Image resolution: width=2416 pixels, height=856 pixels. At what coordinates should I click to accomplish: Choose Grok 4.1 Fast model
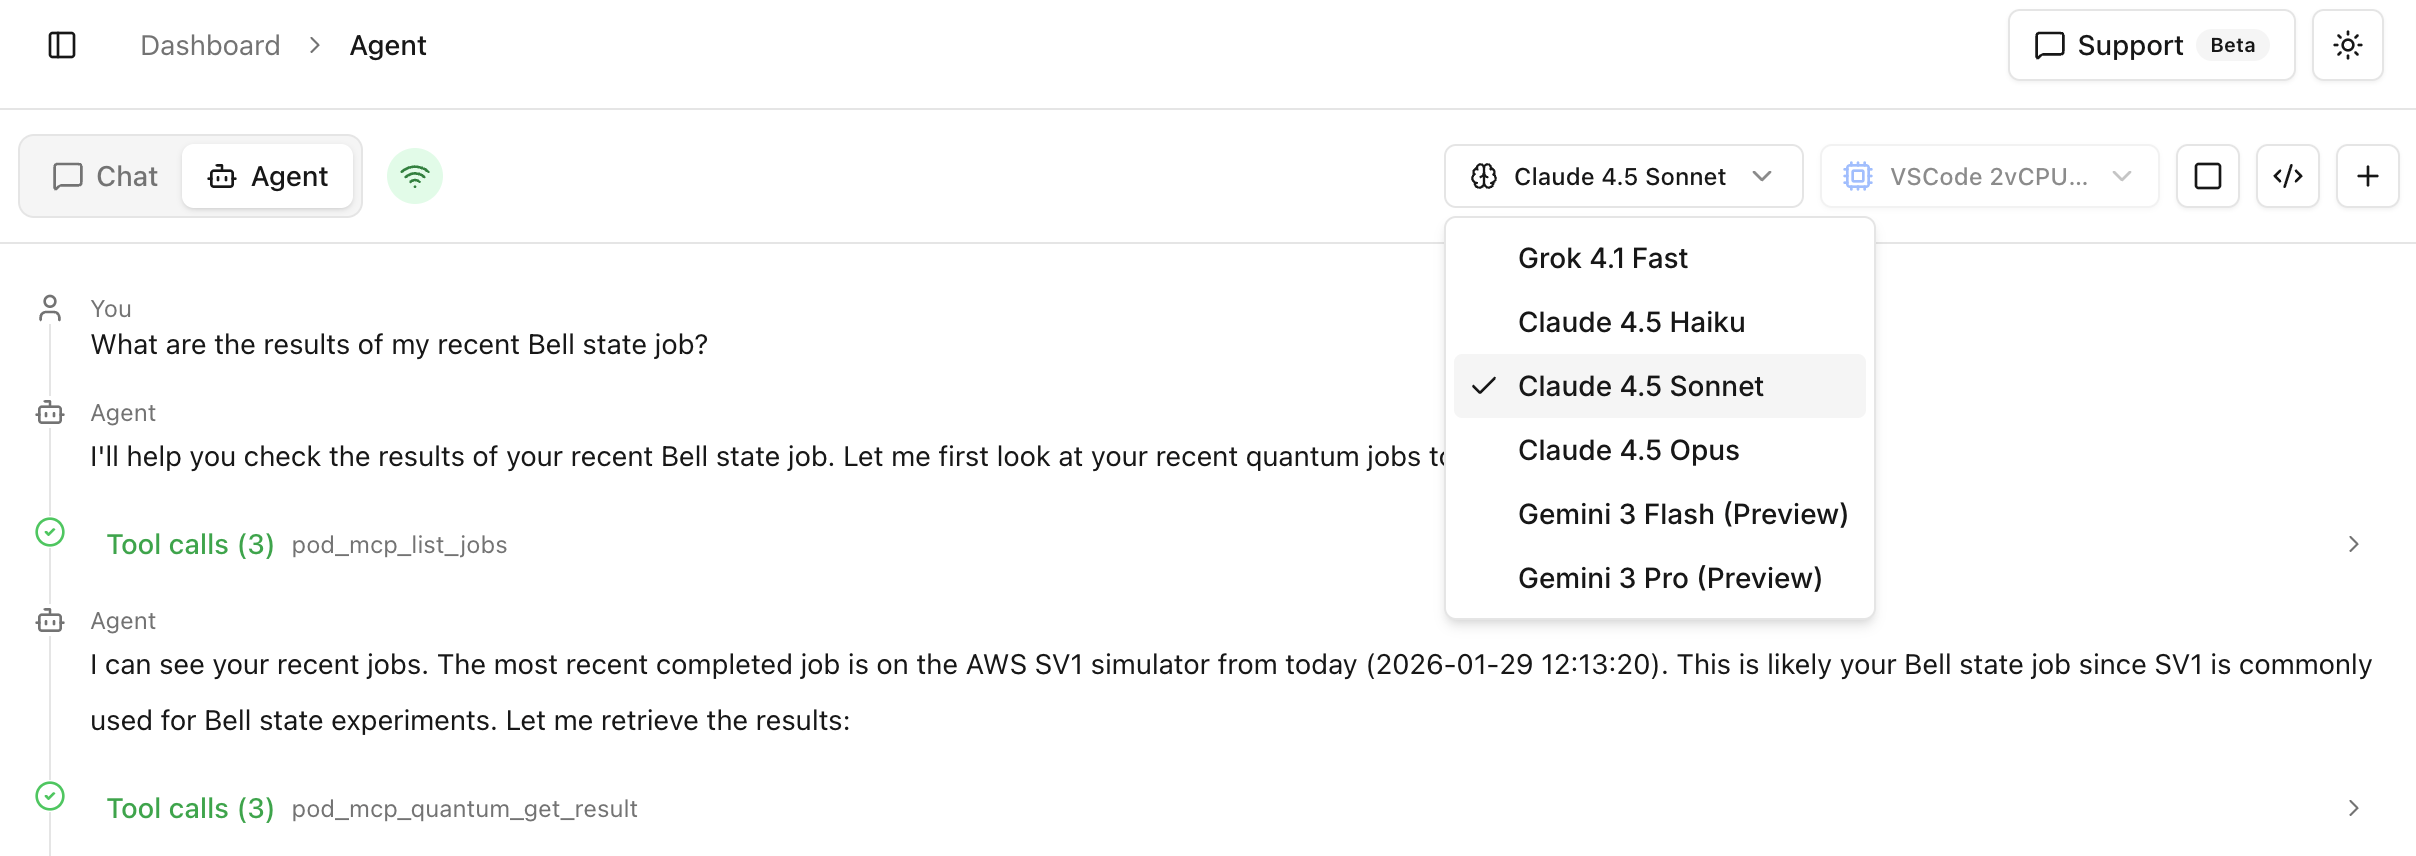click(x=1602, y=258)
